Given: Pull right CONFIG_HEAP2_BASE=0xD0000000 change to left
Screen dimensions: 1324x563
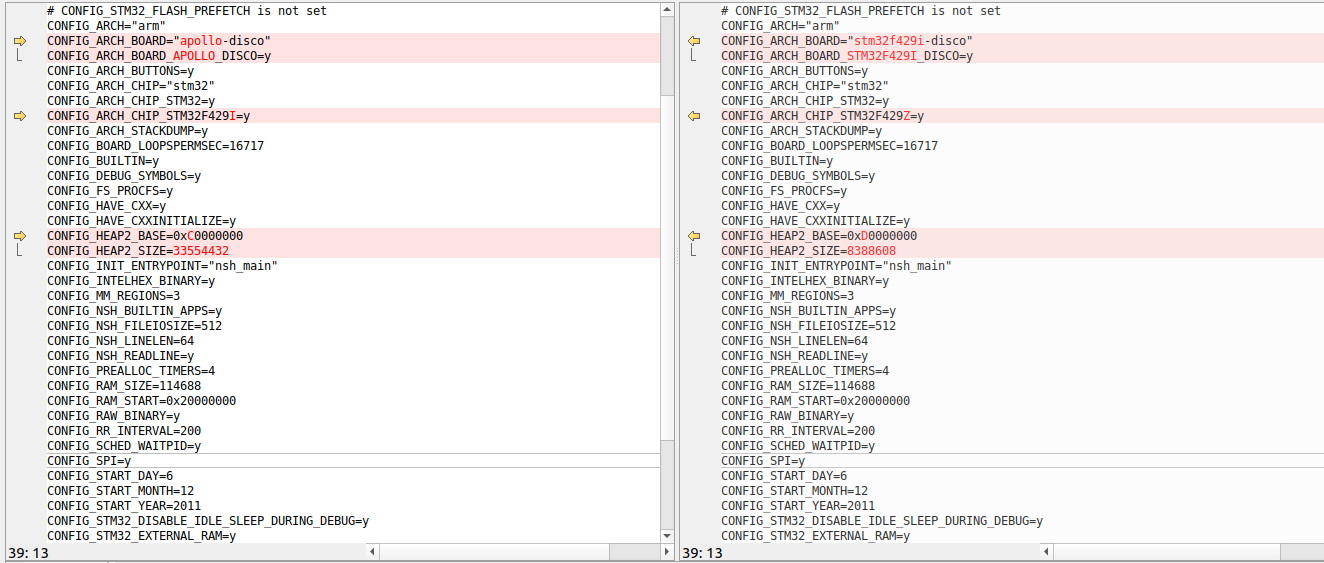Looking at the screenshot, I should 693,236.
